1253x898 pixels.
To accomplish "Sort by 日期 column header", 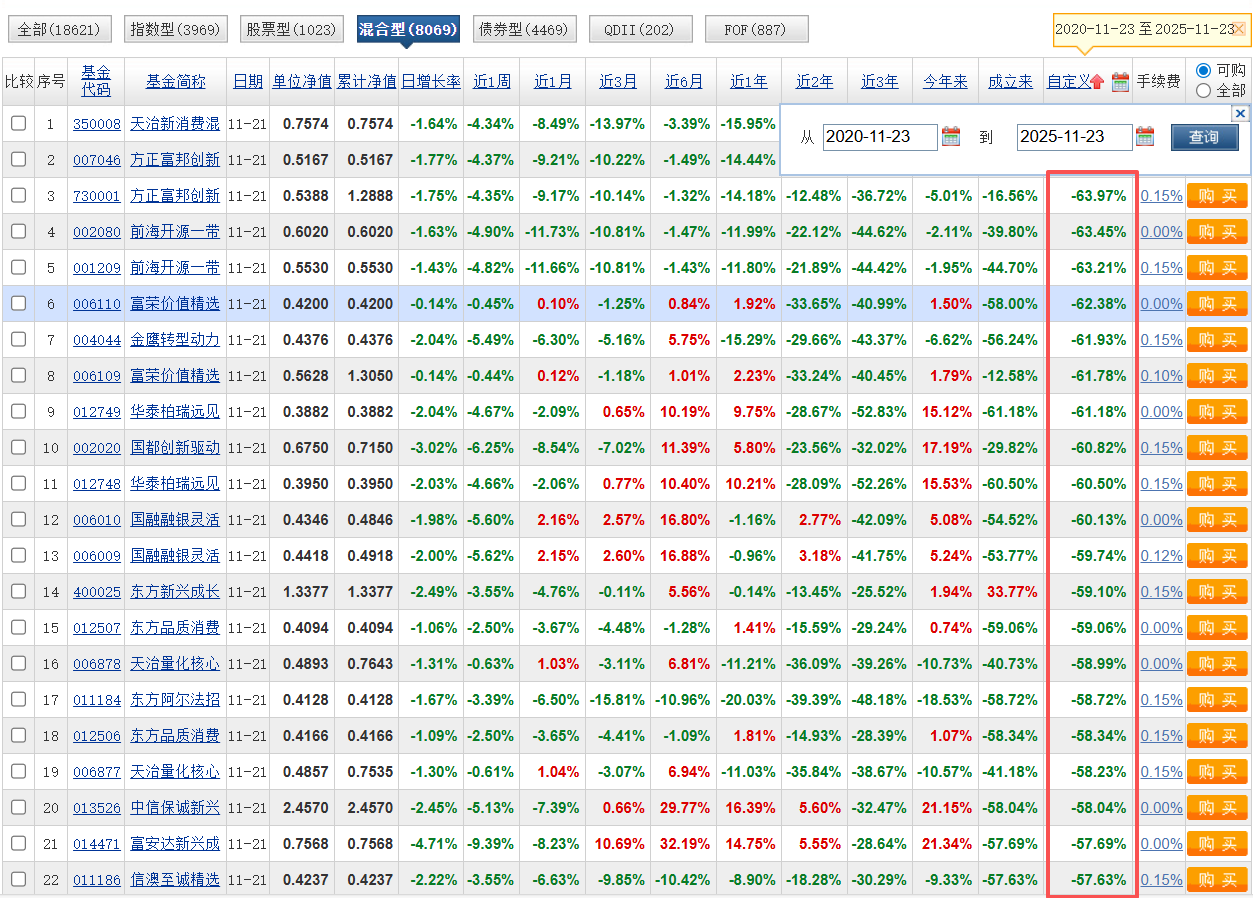I will (248, 81).
